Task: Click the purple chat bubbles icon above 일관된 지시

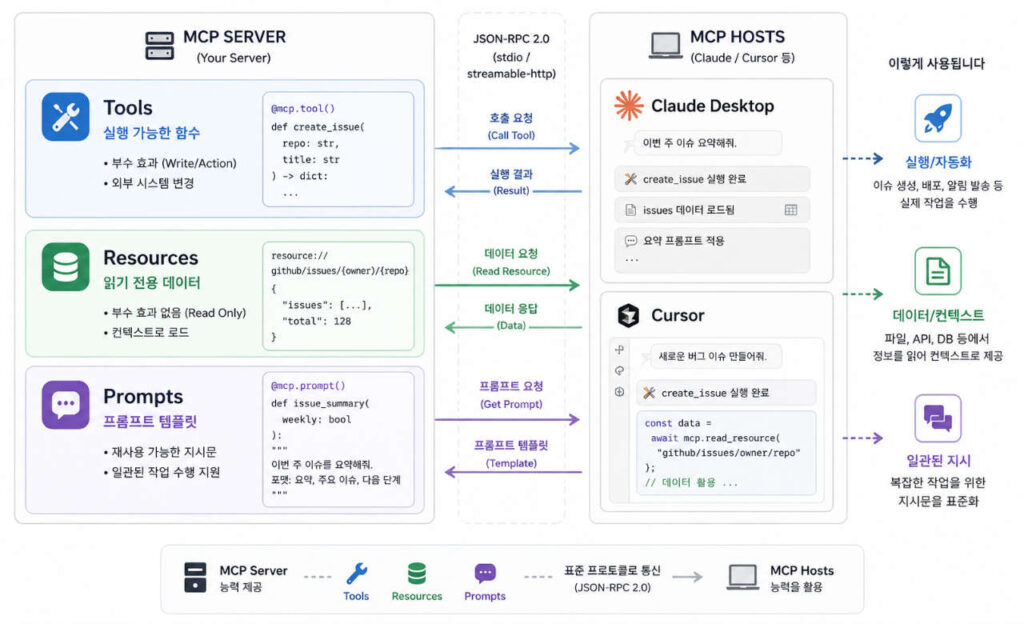Action: tap(937, 418)
